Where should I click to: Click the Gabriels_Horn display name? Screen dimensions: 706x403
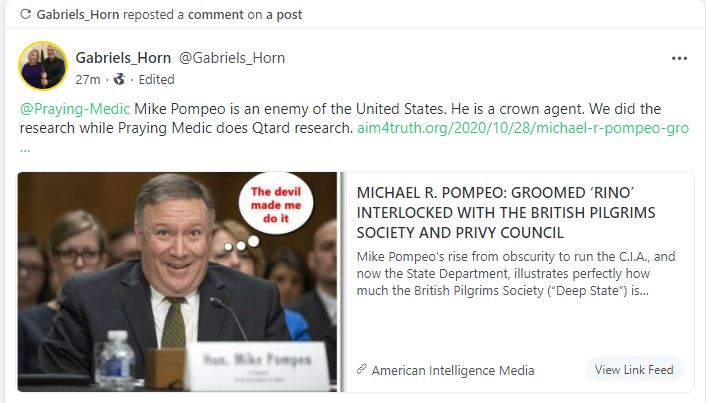pyautogui.click(x=123, y=58)
